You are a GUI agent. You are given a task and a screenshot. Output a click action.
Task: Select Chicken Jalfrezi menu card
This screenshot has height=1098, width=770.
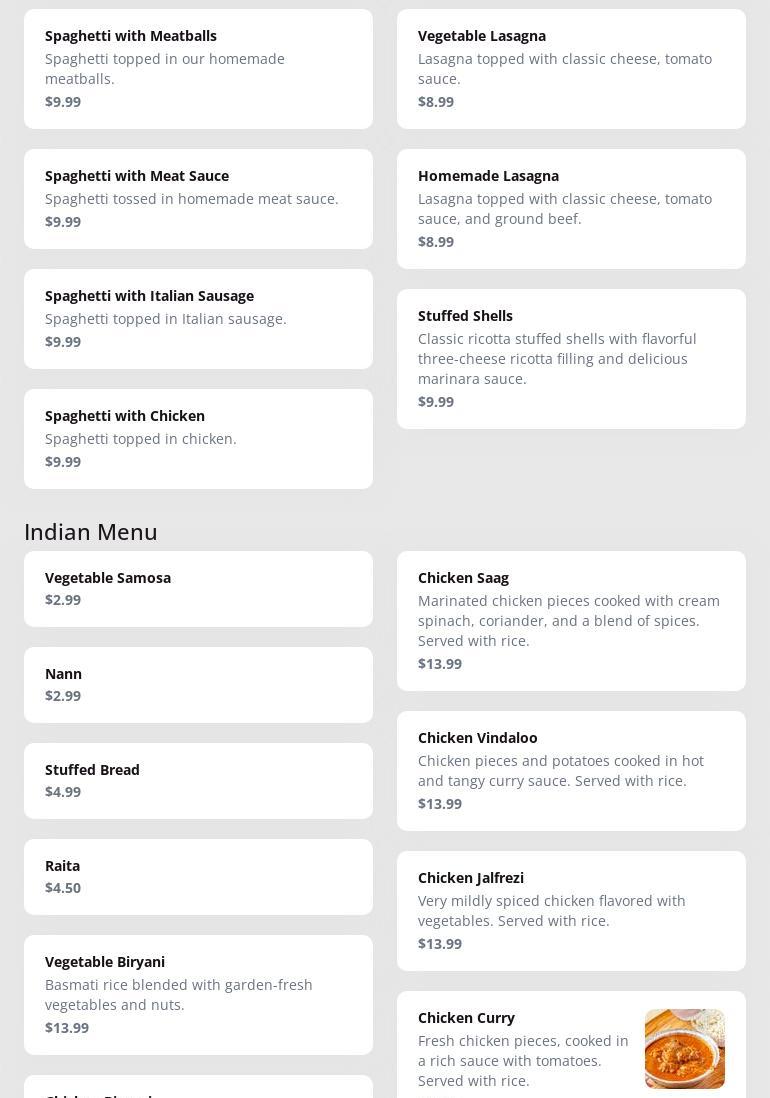pos(571,911)
